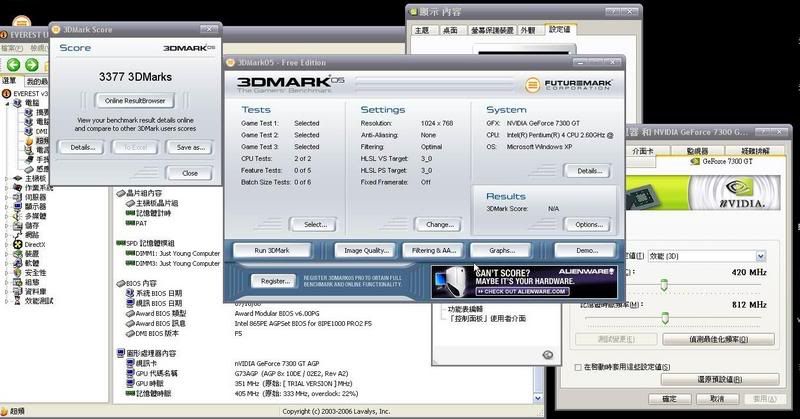Open the 外觀 tab in 顯示內容
Viewport: 800px width, 419px height.
click(x=528, y=31)
